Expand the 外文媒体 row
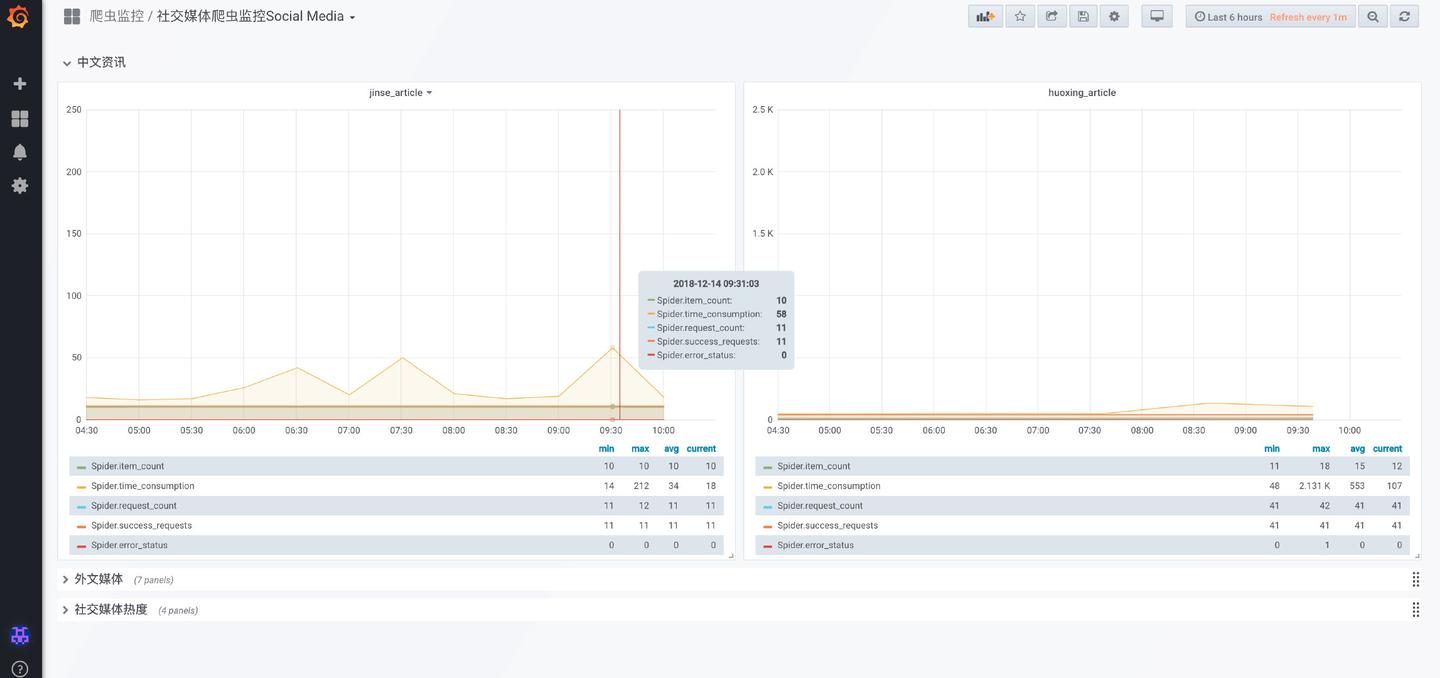 click(92, 579)
